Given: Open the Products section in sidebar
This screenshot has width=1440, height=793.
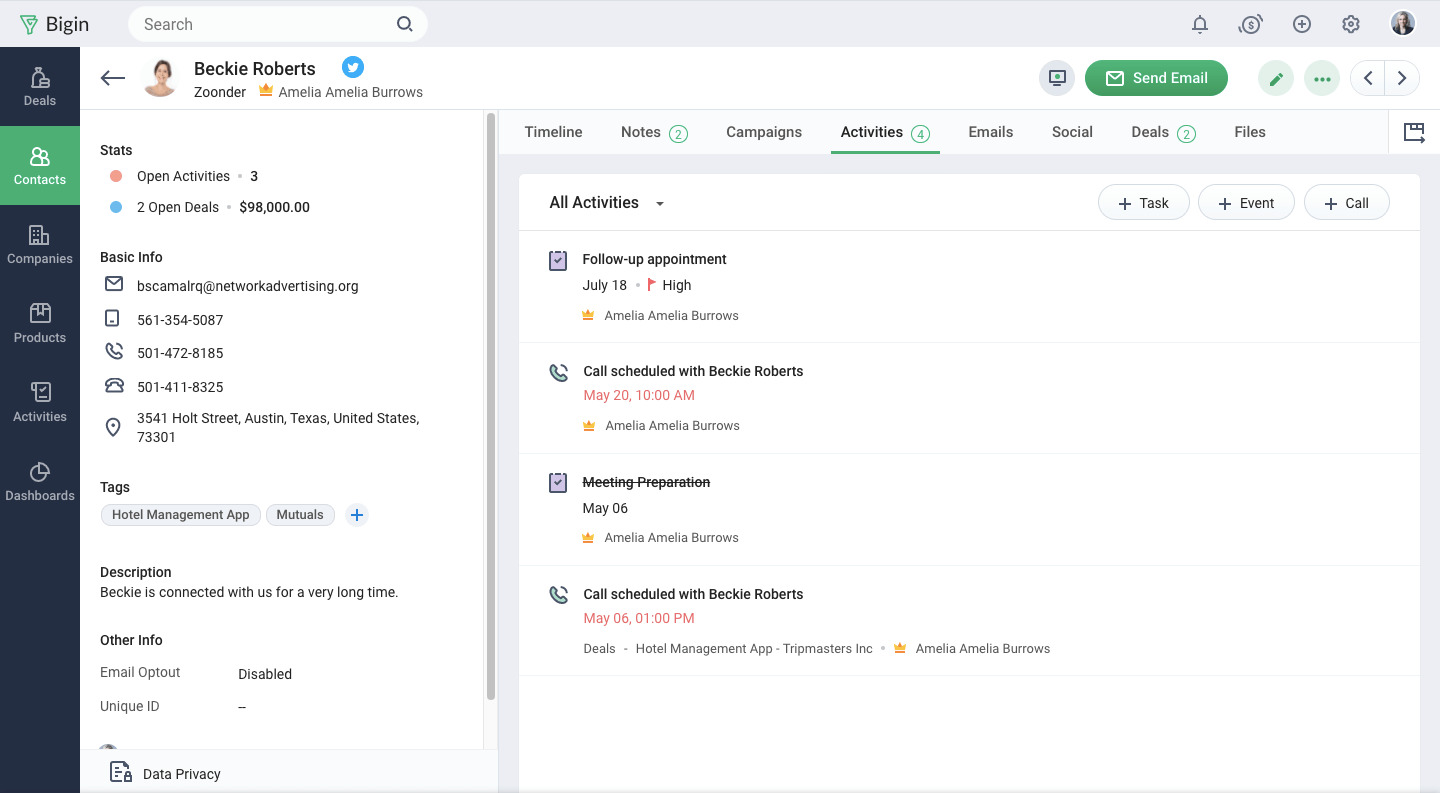Looking at the screenshot, I should pos(40,323).
